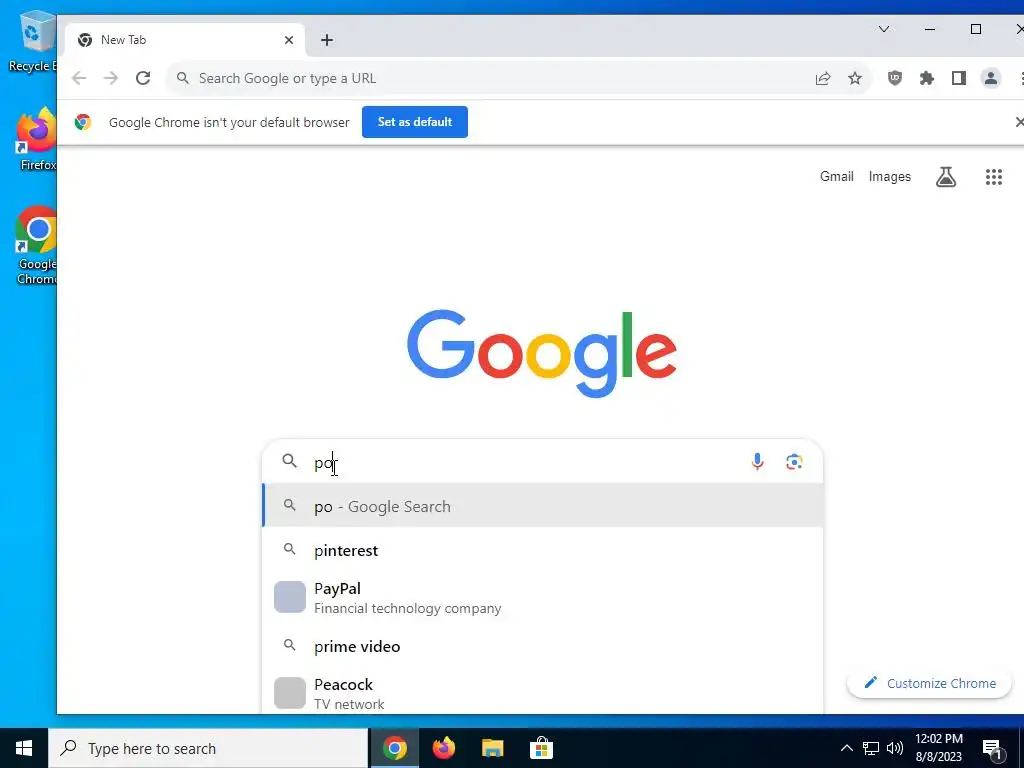The image size is (1024, 768).
Task: Click the PayPal suggestion thumbnail
Action: tap(289, 597)
